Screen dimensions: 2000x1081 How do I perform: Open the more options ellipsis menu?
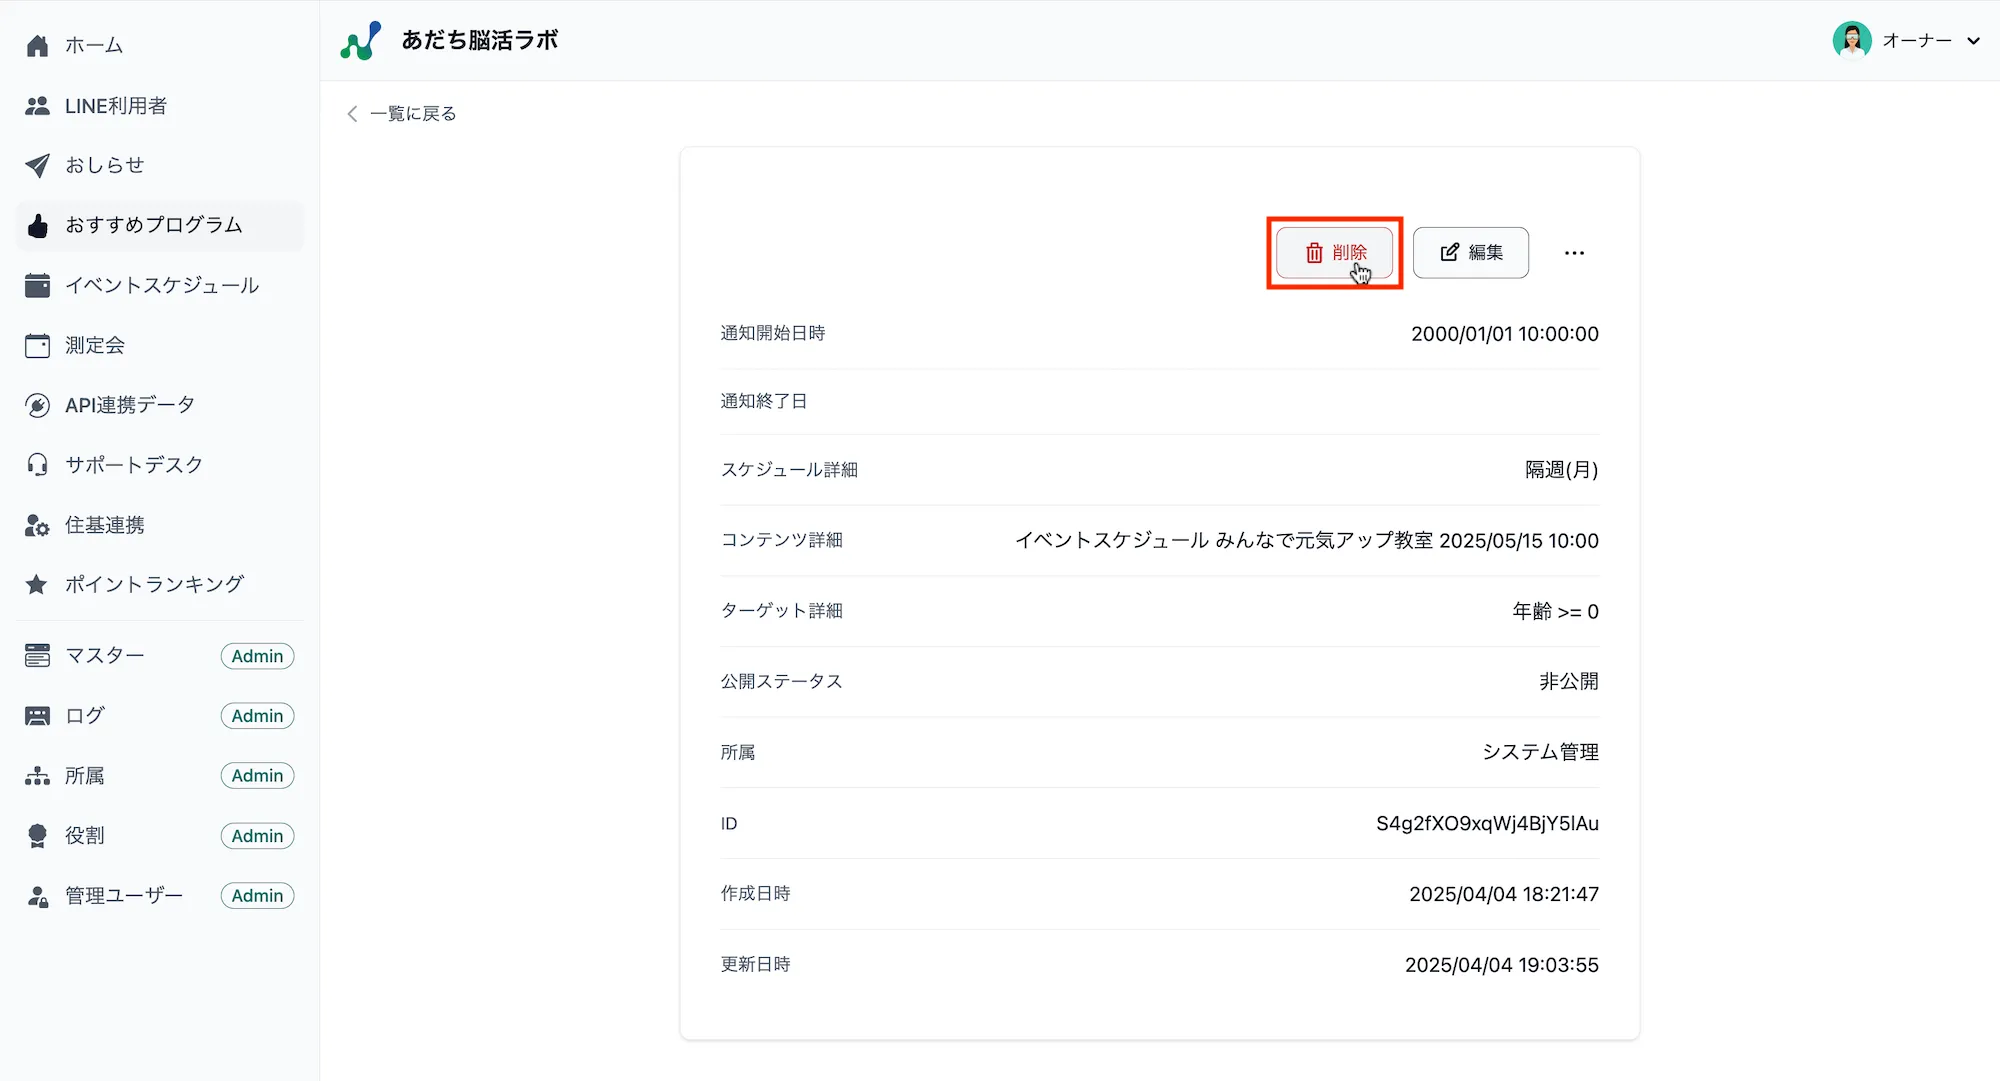1574,253
